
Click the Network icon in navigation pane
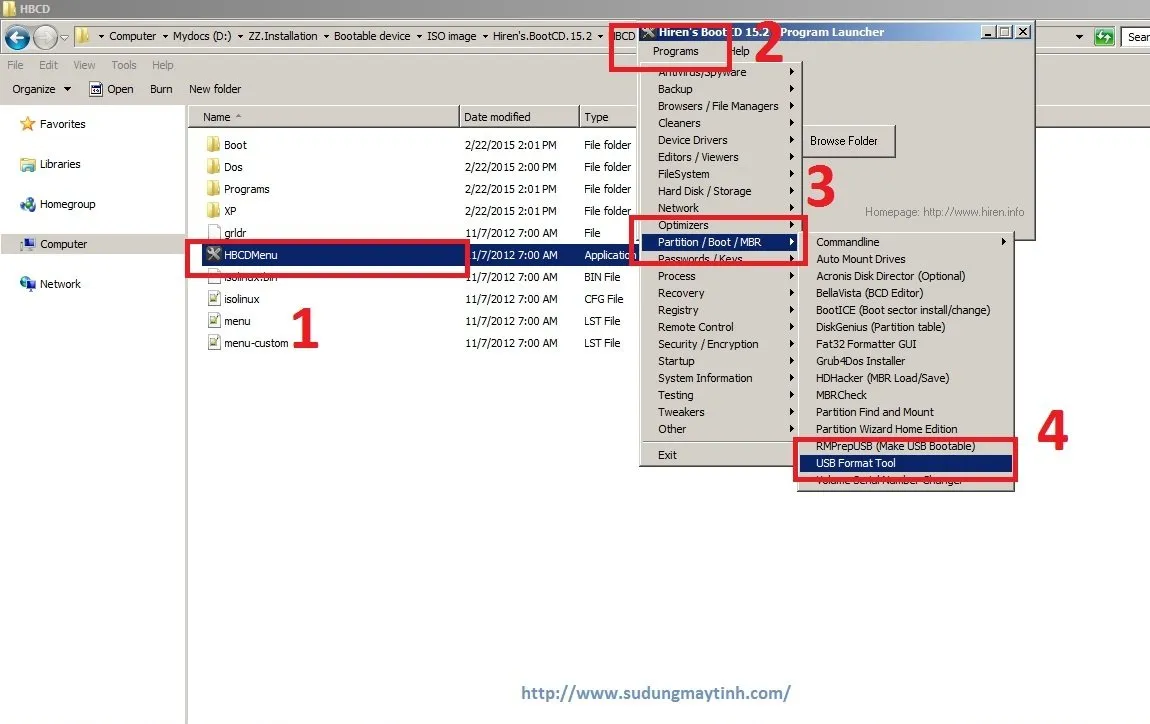(x=27, y=284)
